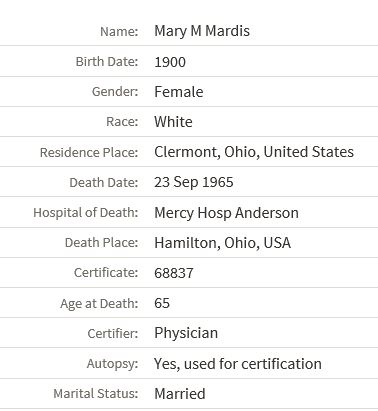Click the Residence Place label
378x411 pixels.
click(89, 153)
